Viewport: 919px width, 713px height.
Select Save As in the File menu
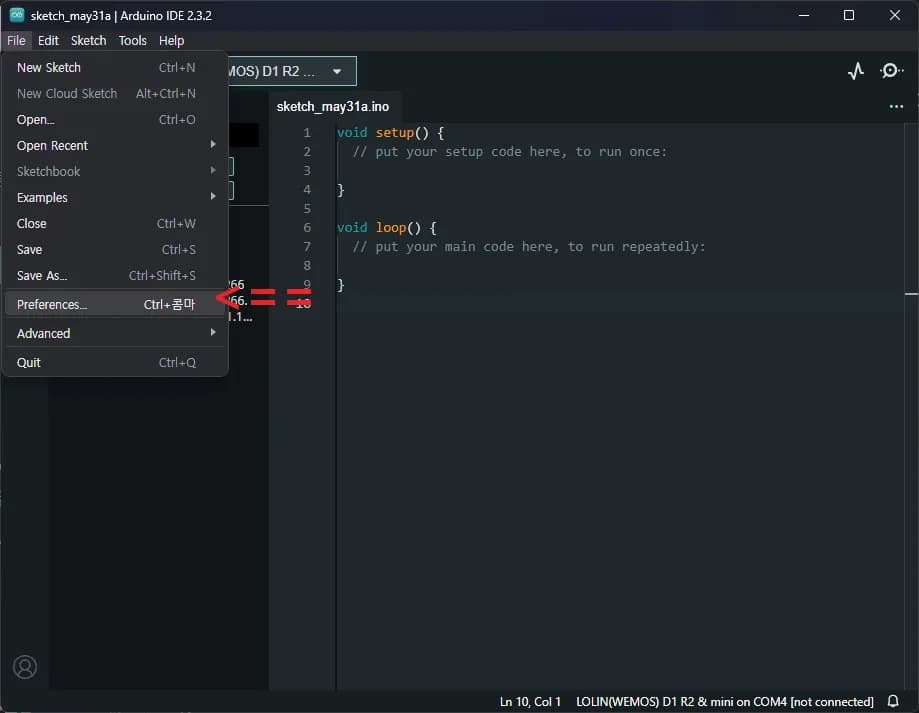(x=42, y=275)
